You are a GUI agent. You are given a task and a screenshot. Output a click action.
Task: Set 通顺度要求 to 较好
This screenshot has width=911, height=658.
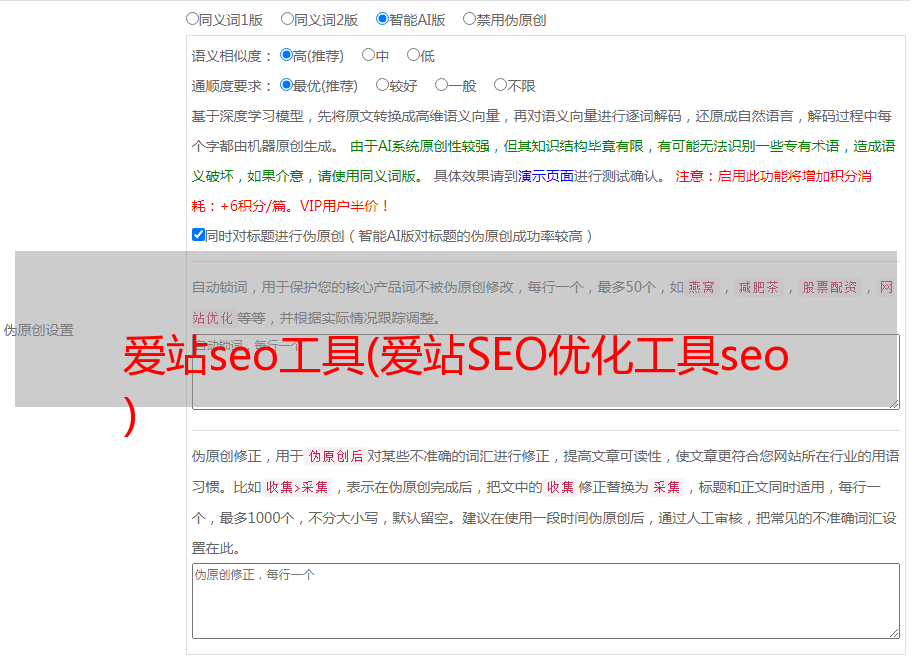tap(382, 85)
